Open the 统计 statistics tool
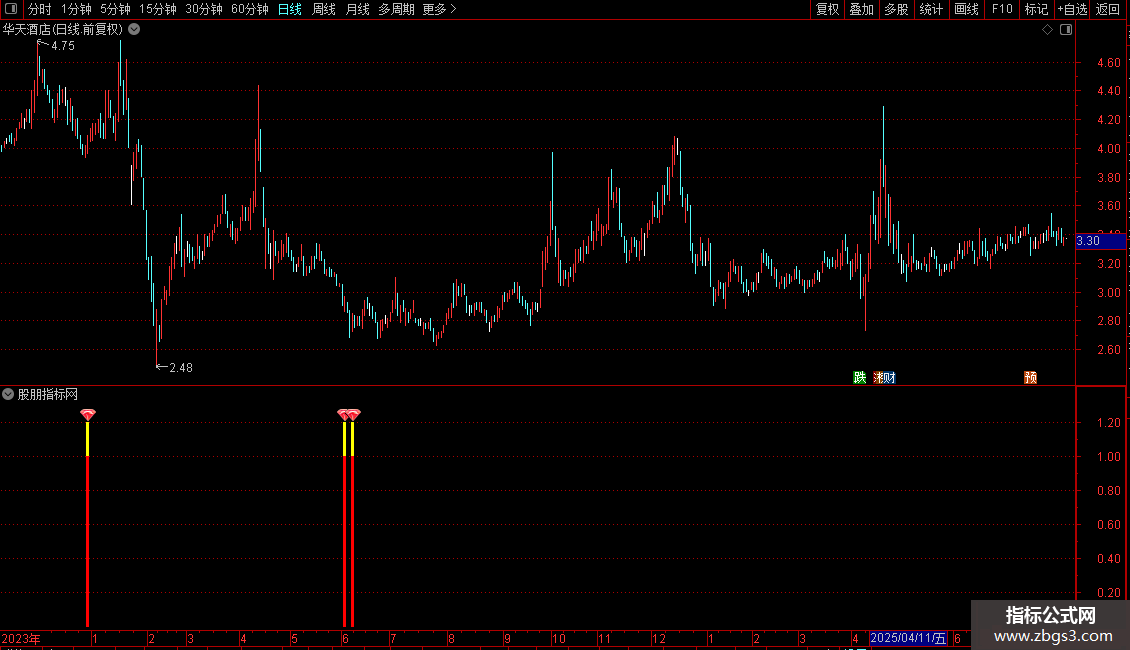This screenshot has height=650, width=1130. pyautogui.click(x=931, y=9)
